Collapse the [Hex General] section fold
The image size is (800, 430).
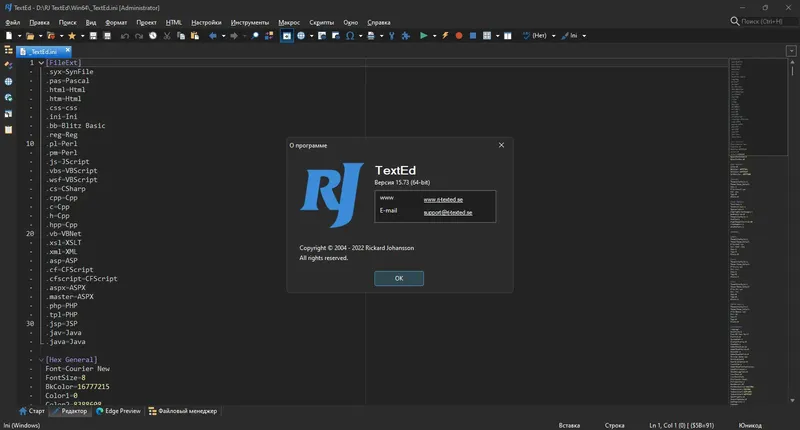[41, 360]
